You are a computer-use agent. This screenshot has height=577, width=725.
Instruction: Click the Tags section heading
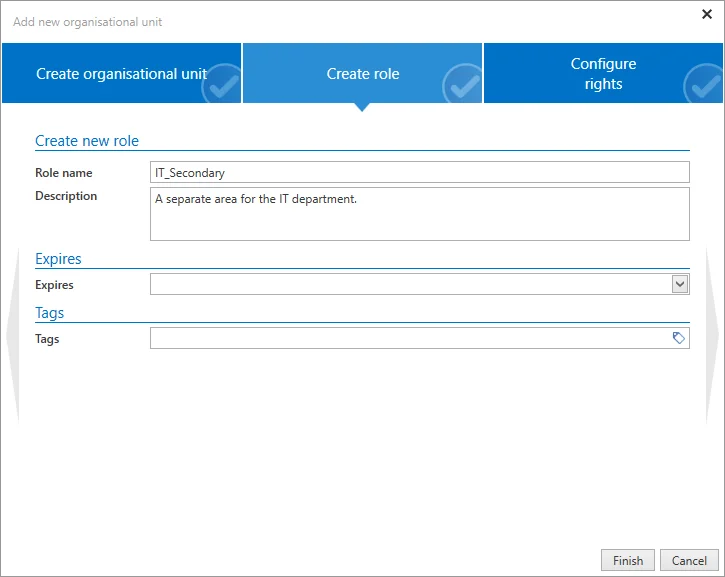[x=49, y=313]
